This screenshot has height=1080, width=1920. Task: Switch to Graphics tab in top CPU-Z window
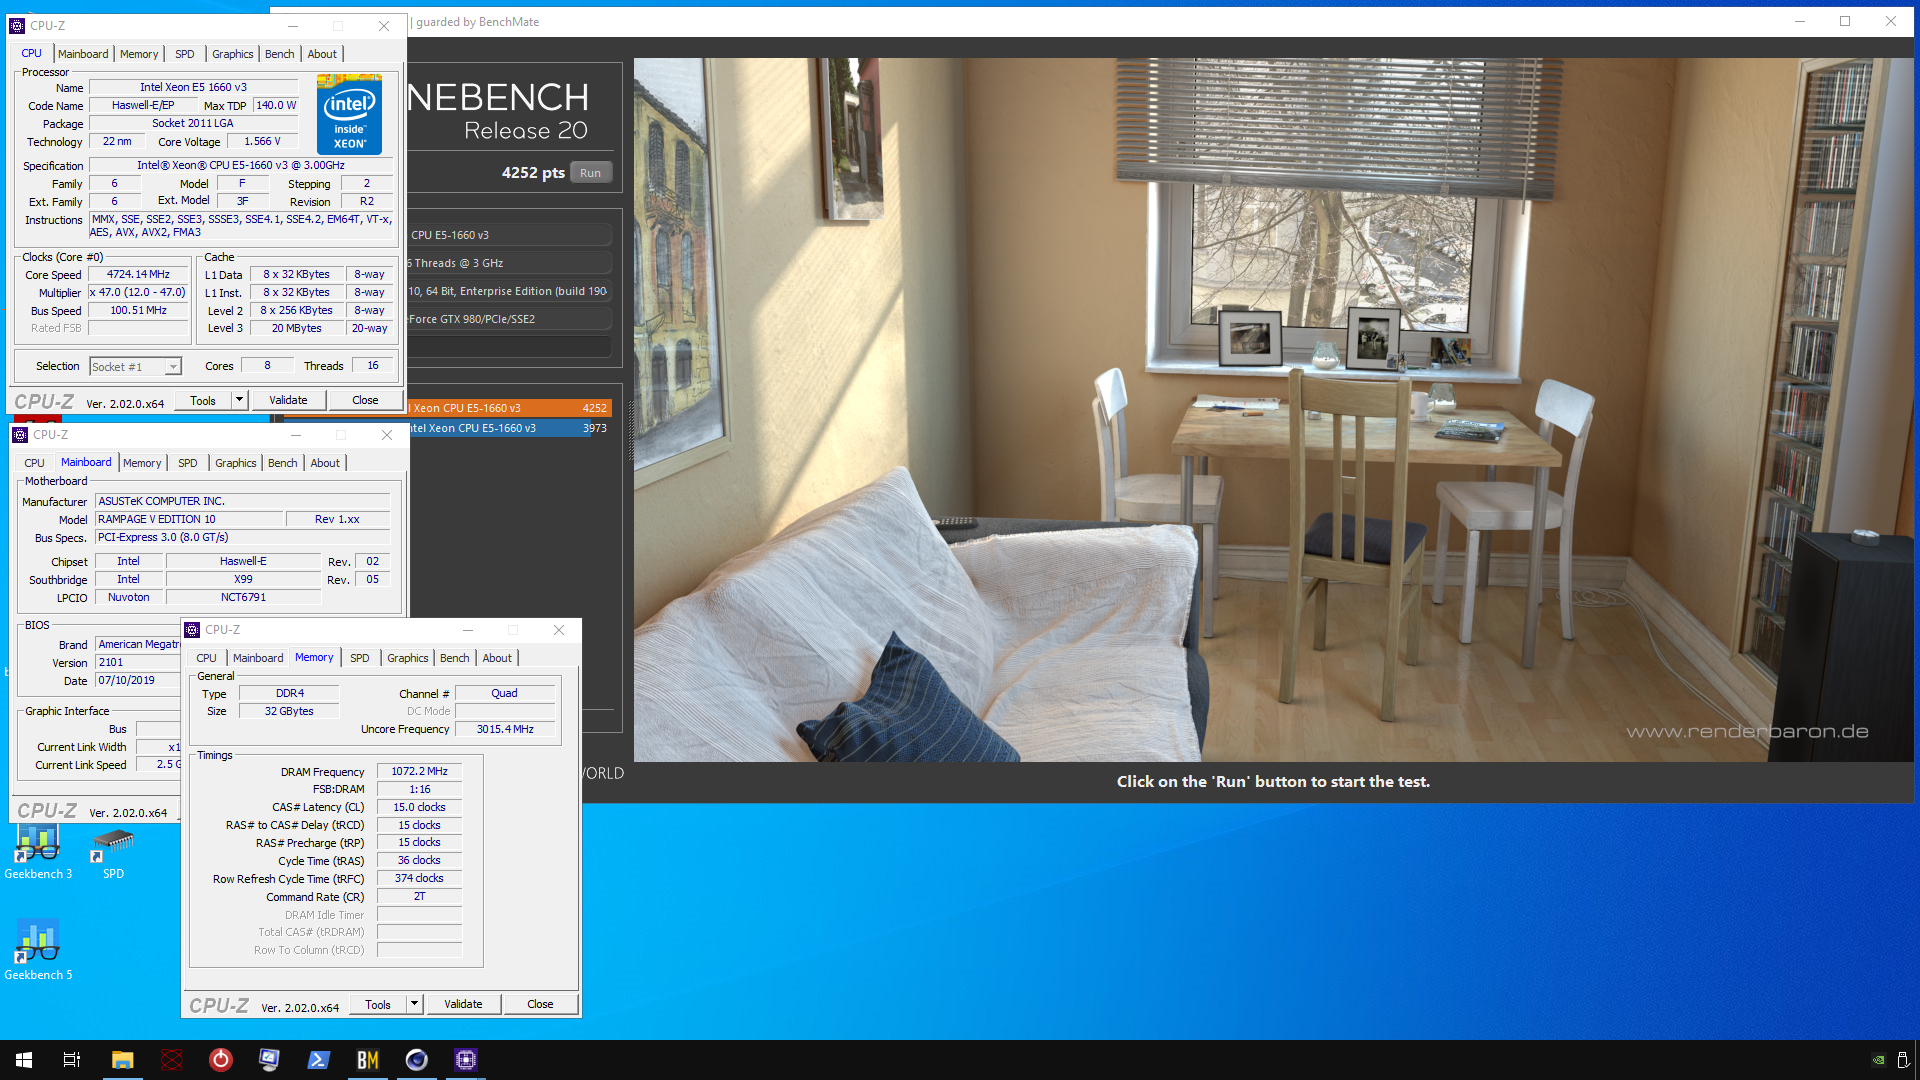[x=233, y=54]
